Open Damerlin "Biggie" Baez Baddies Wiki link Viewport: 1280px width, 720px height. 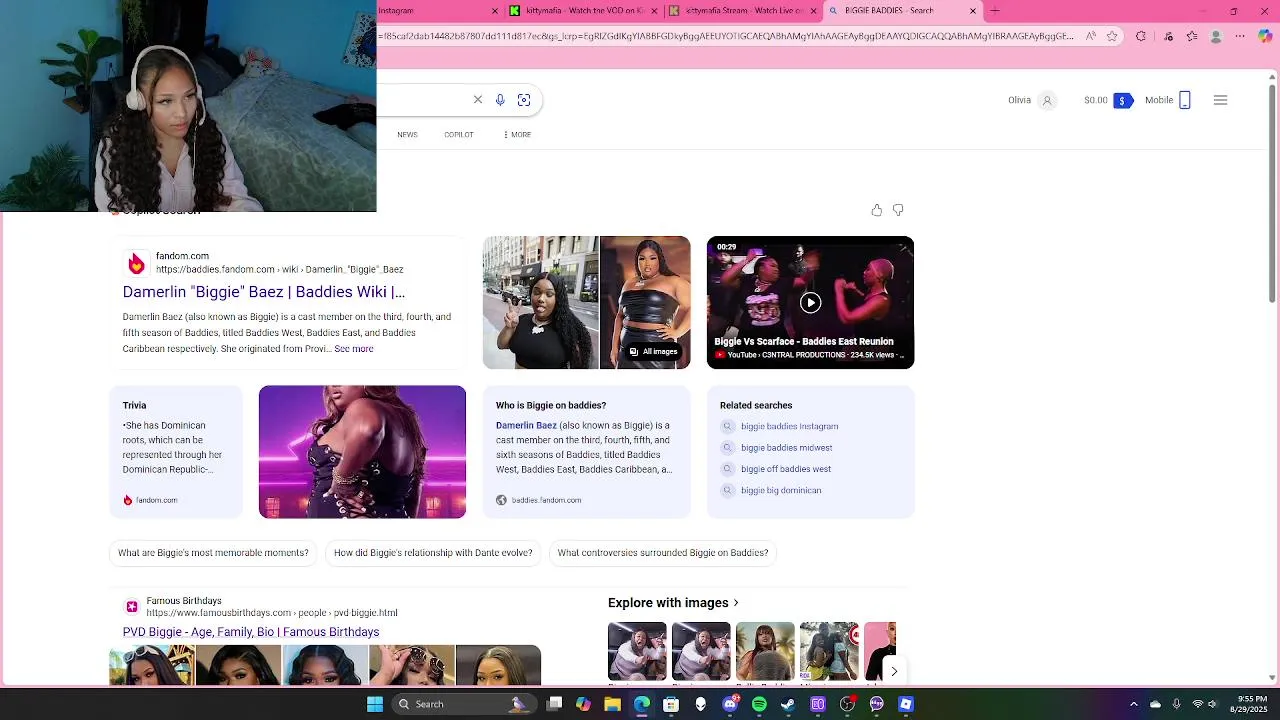pyautogui.click(x=264, y=292)
